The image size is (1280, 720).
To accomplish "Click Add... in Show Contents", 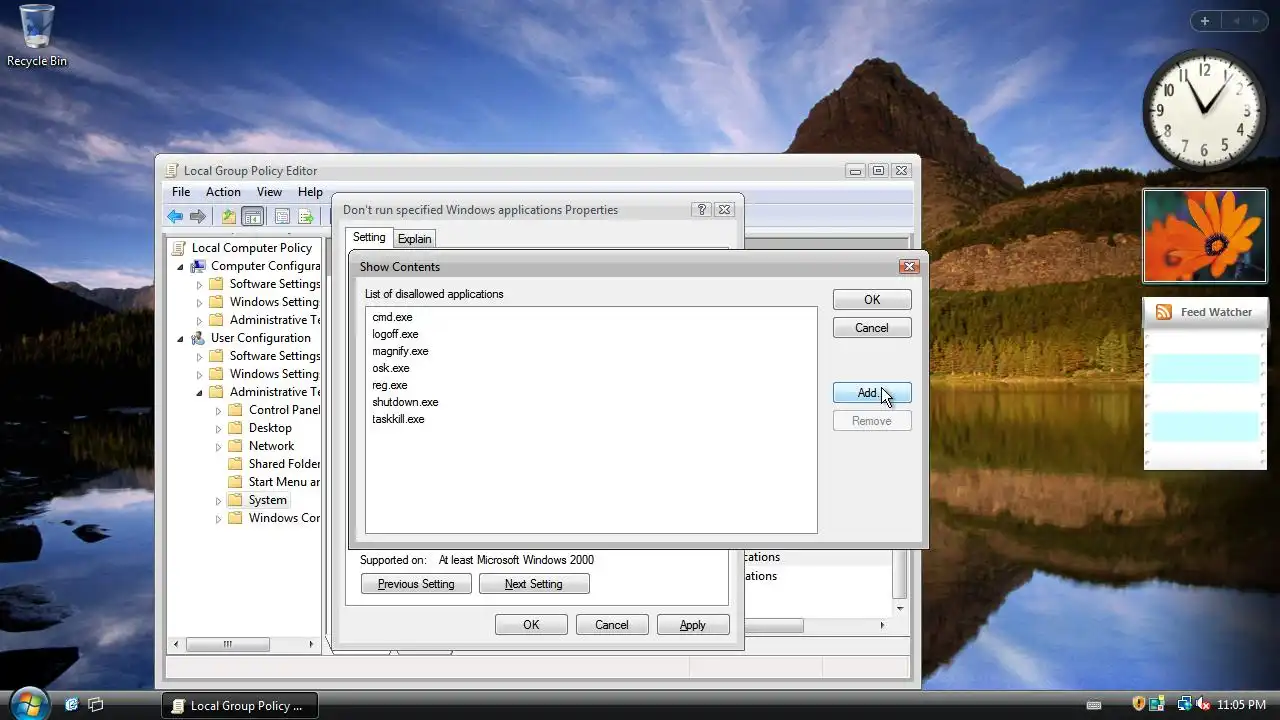I will pos(872,393).
